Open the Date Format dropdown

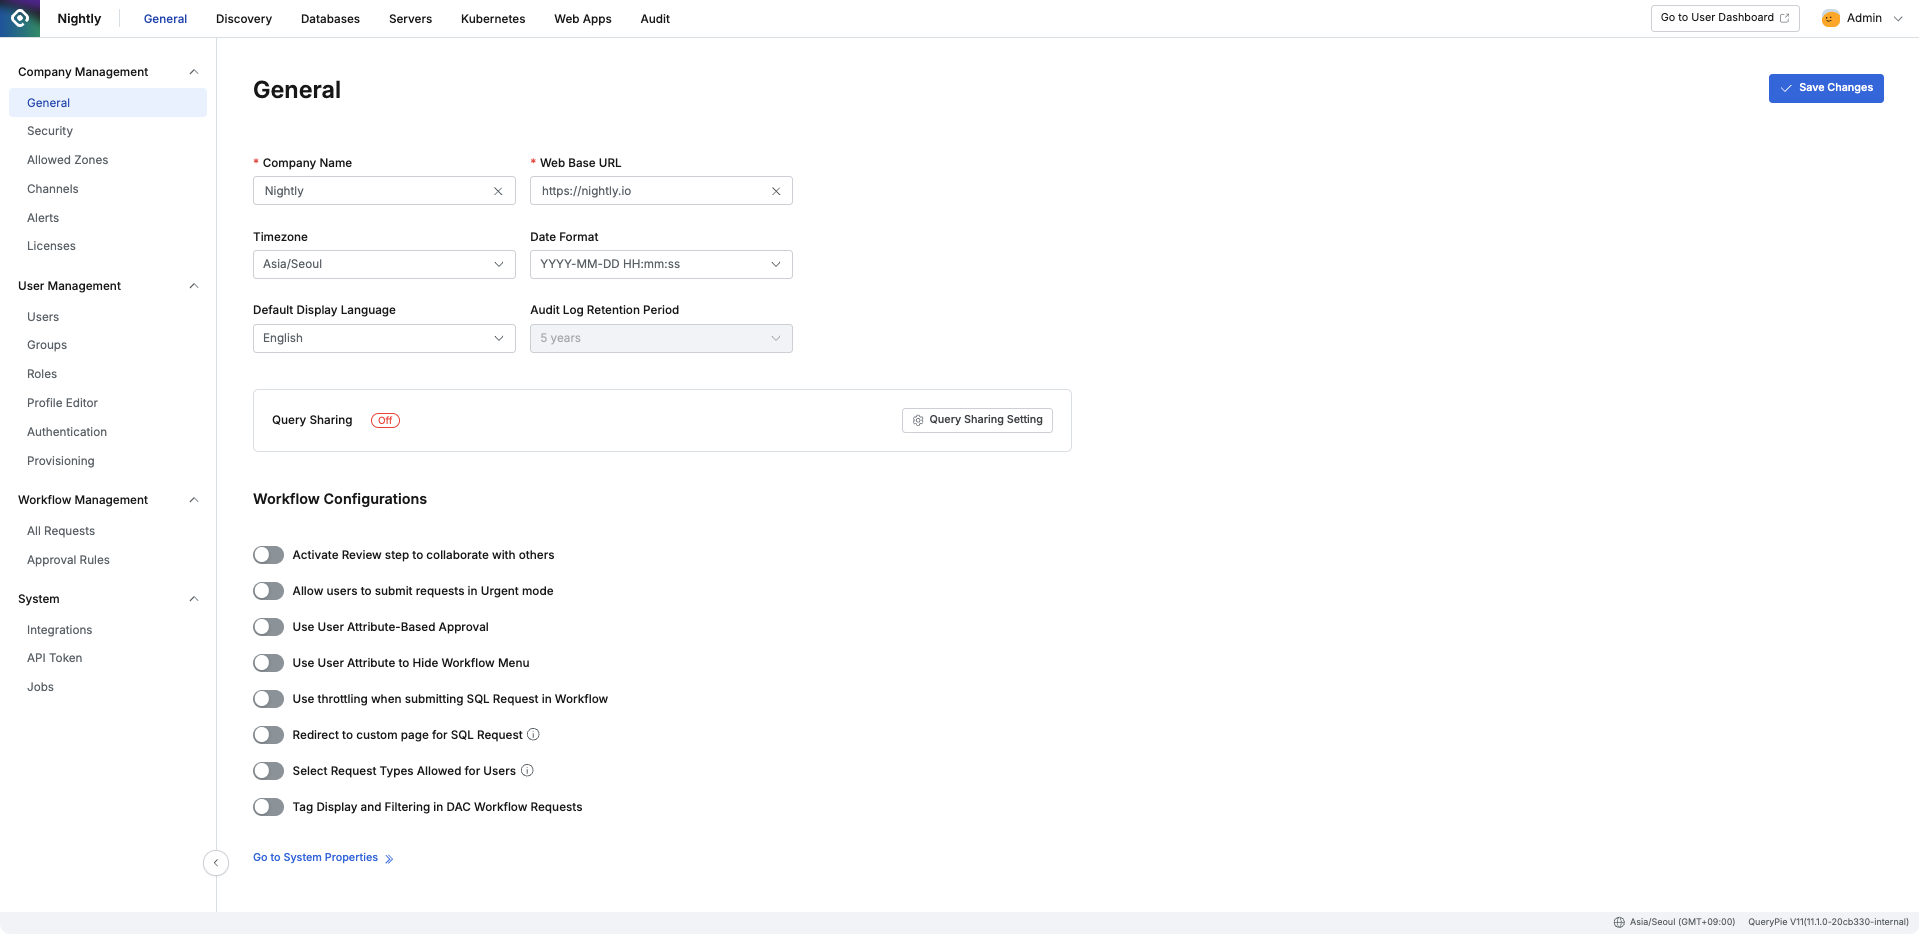661,264
